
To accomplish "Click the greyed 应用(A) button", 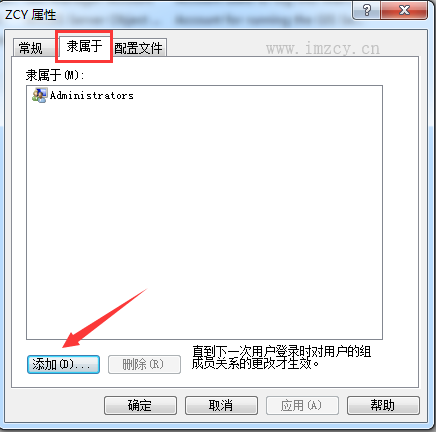I will 302,405.
